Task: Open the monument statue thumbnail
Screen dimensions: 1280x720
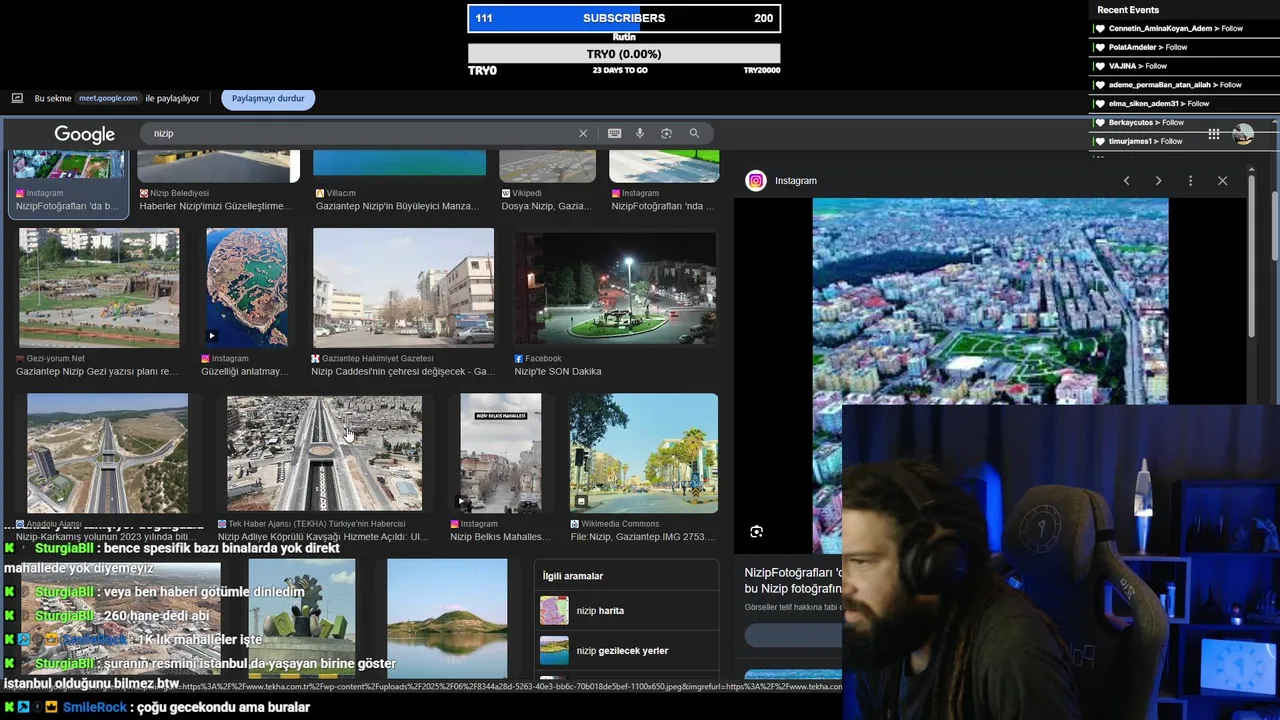Action: [302, 618]
